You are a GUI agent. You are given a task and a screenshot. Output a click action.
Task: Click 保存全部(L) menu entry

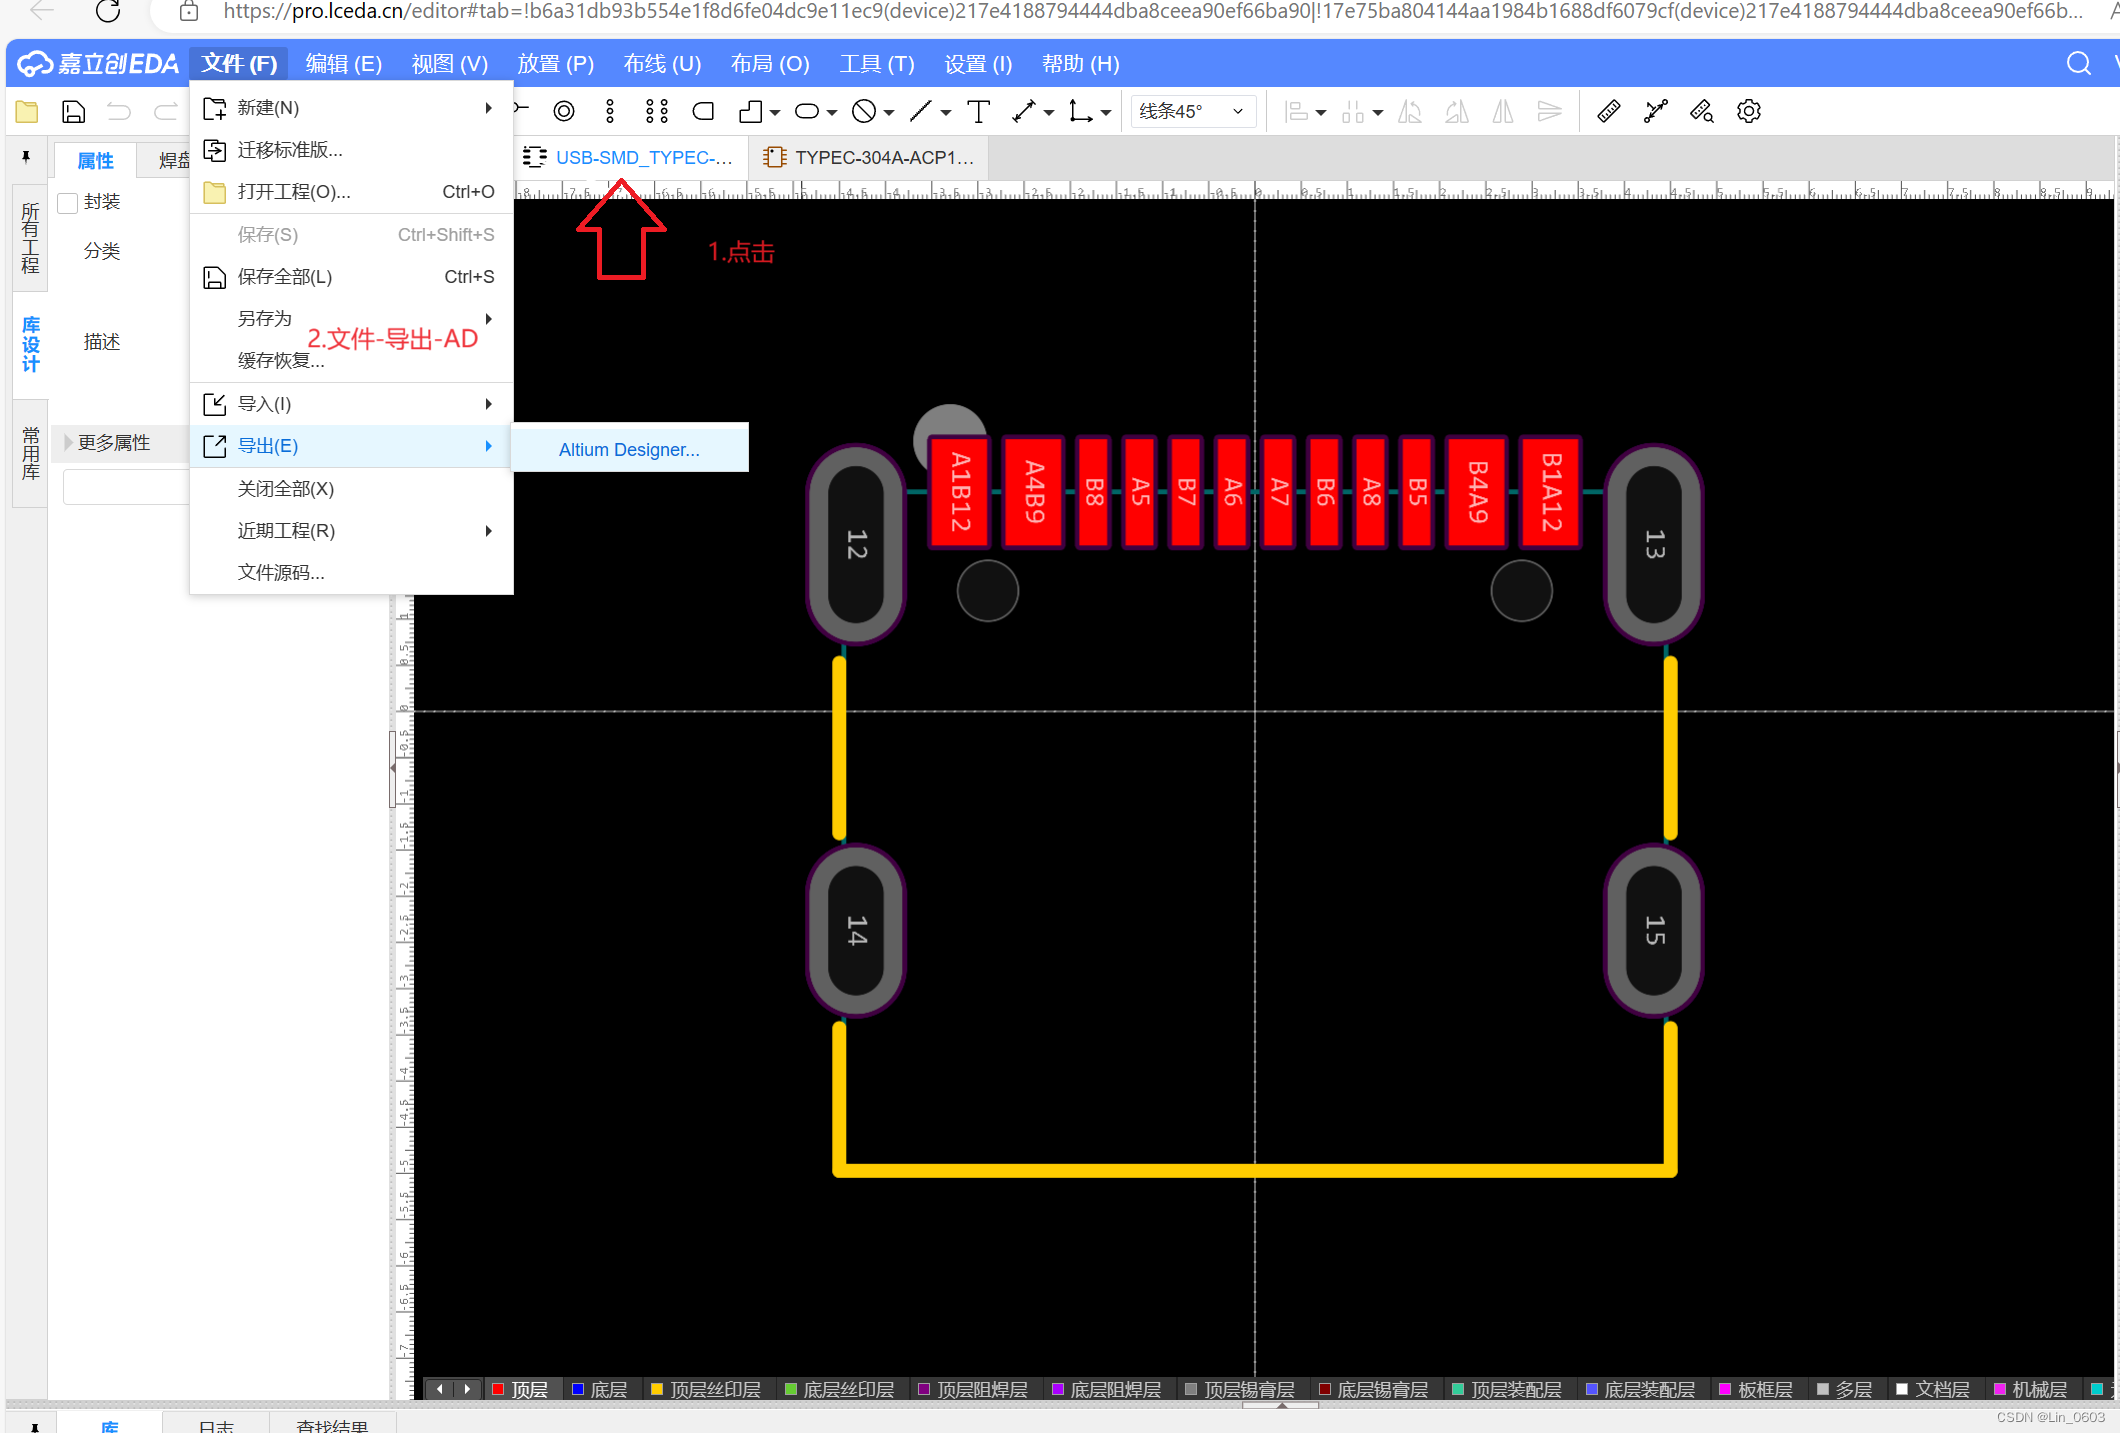(x=285, y=277)
